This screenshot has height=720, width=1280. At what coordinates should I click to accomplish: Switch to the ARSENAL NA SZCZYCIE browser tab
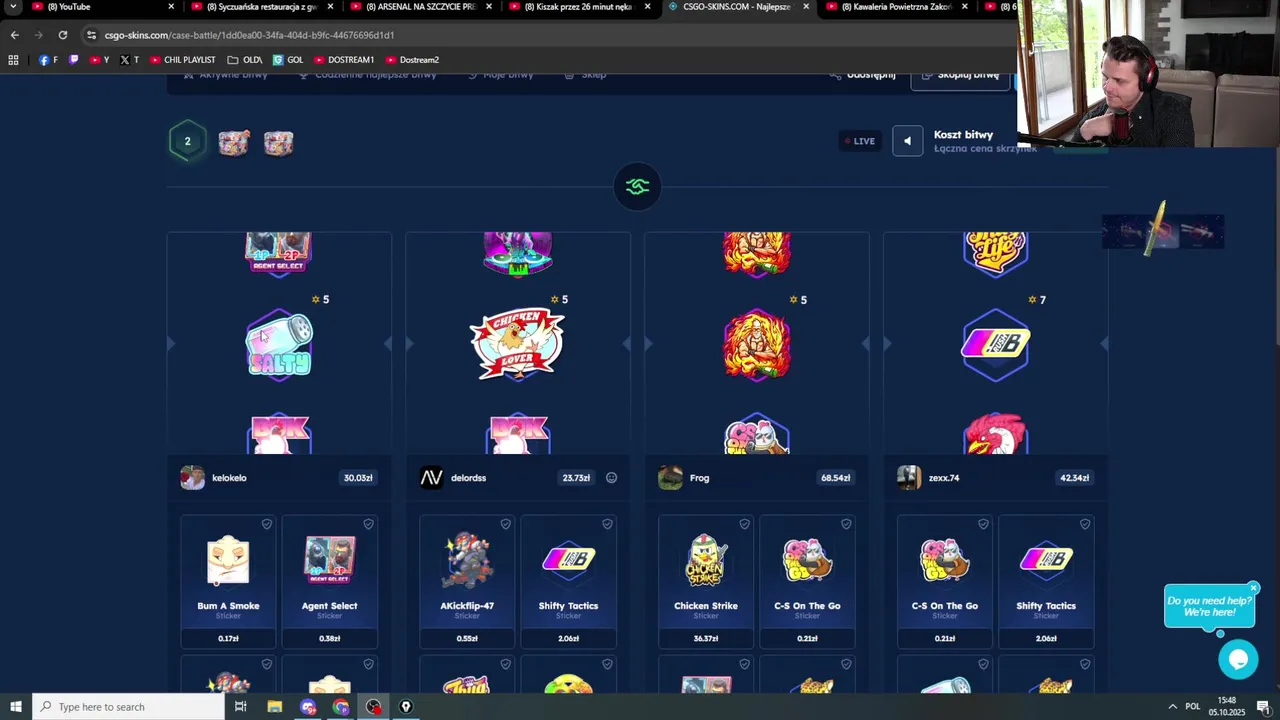418,7
